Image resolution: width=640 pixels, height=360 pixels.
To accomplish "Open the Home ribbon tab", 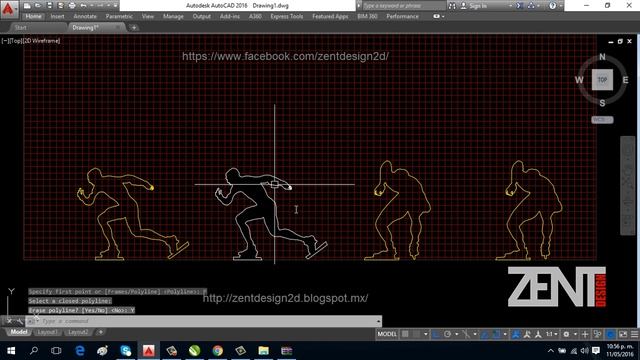I will 33,16.
